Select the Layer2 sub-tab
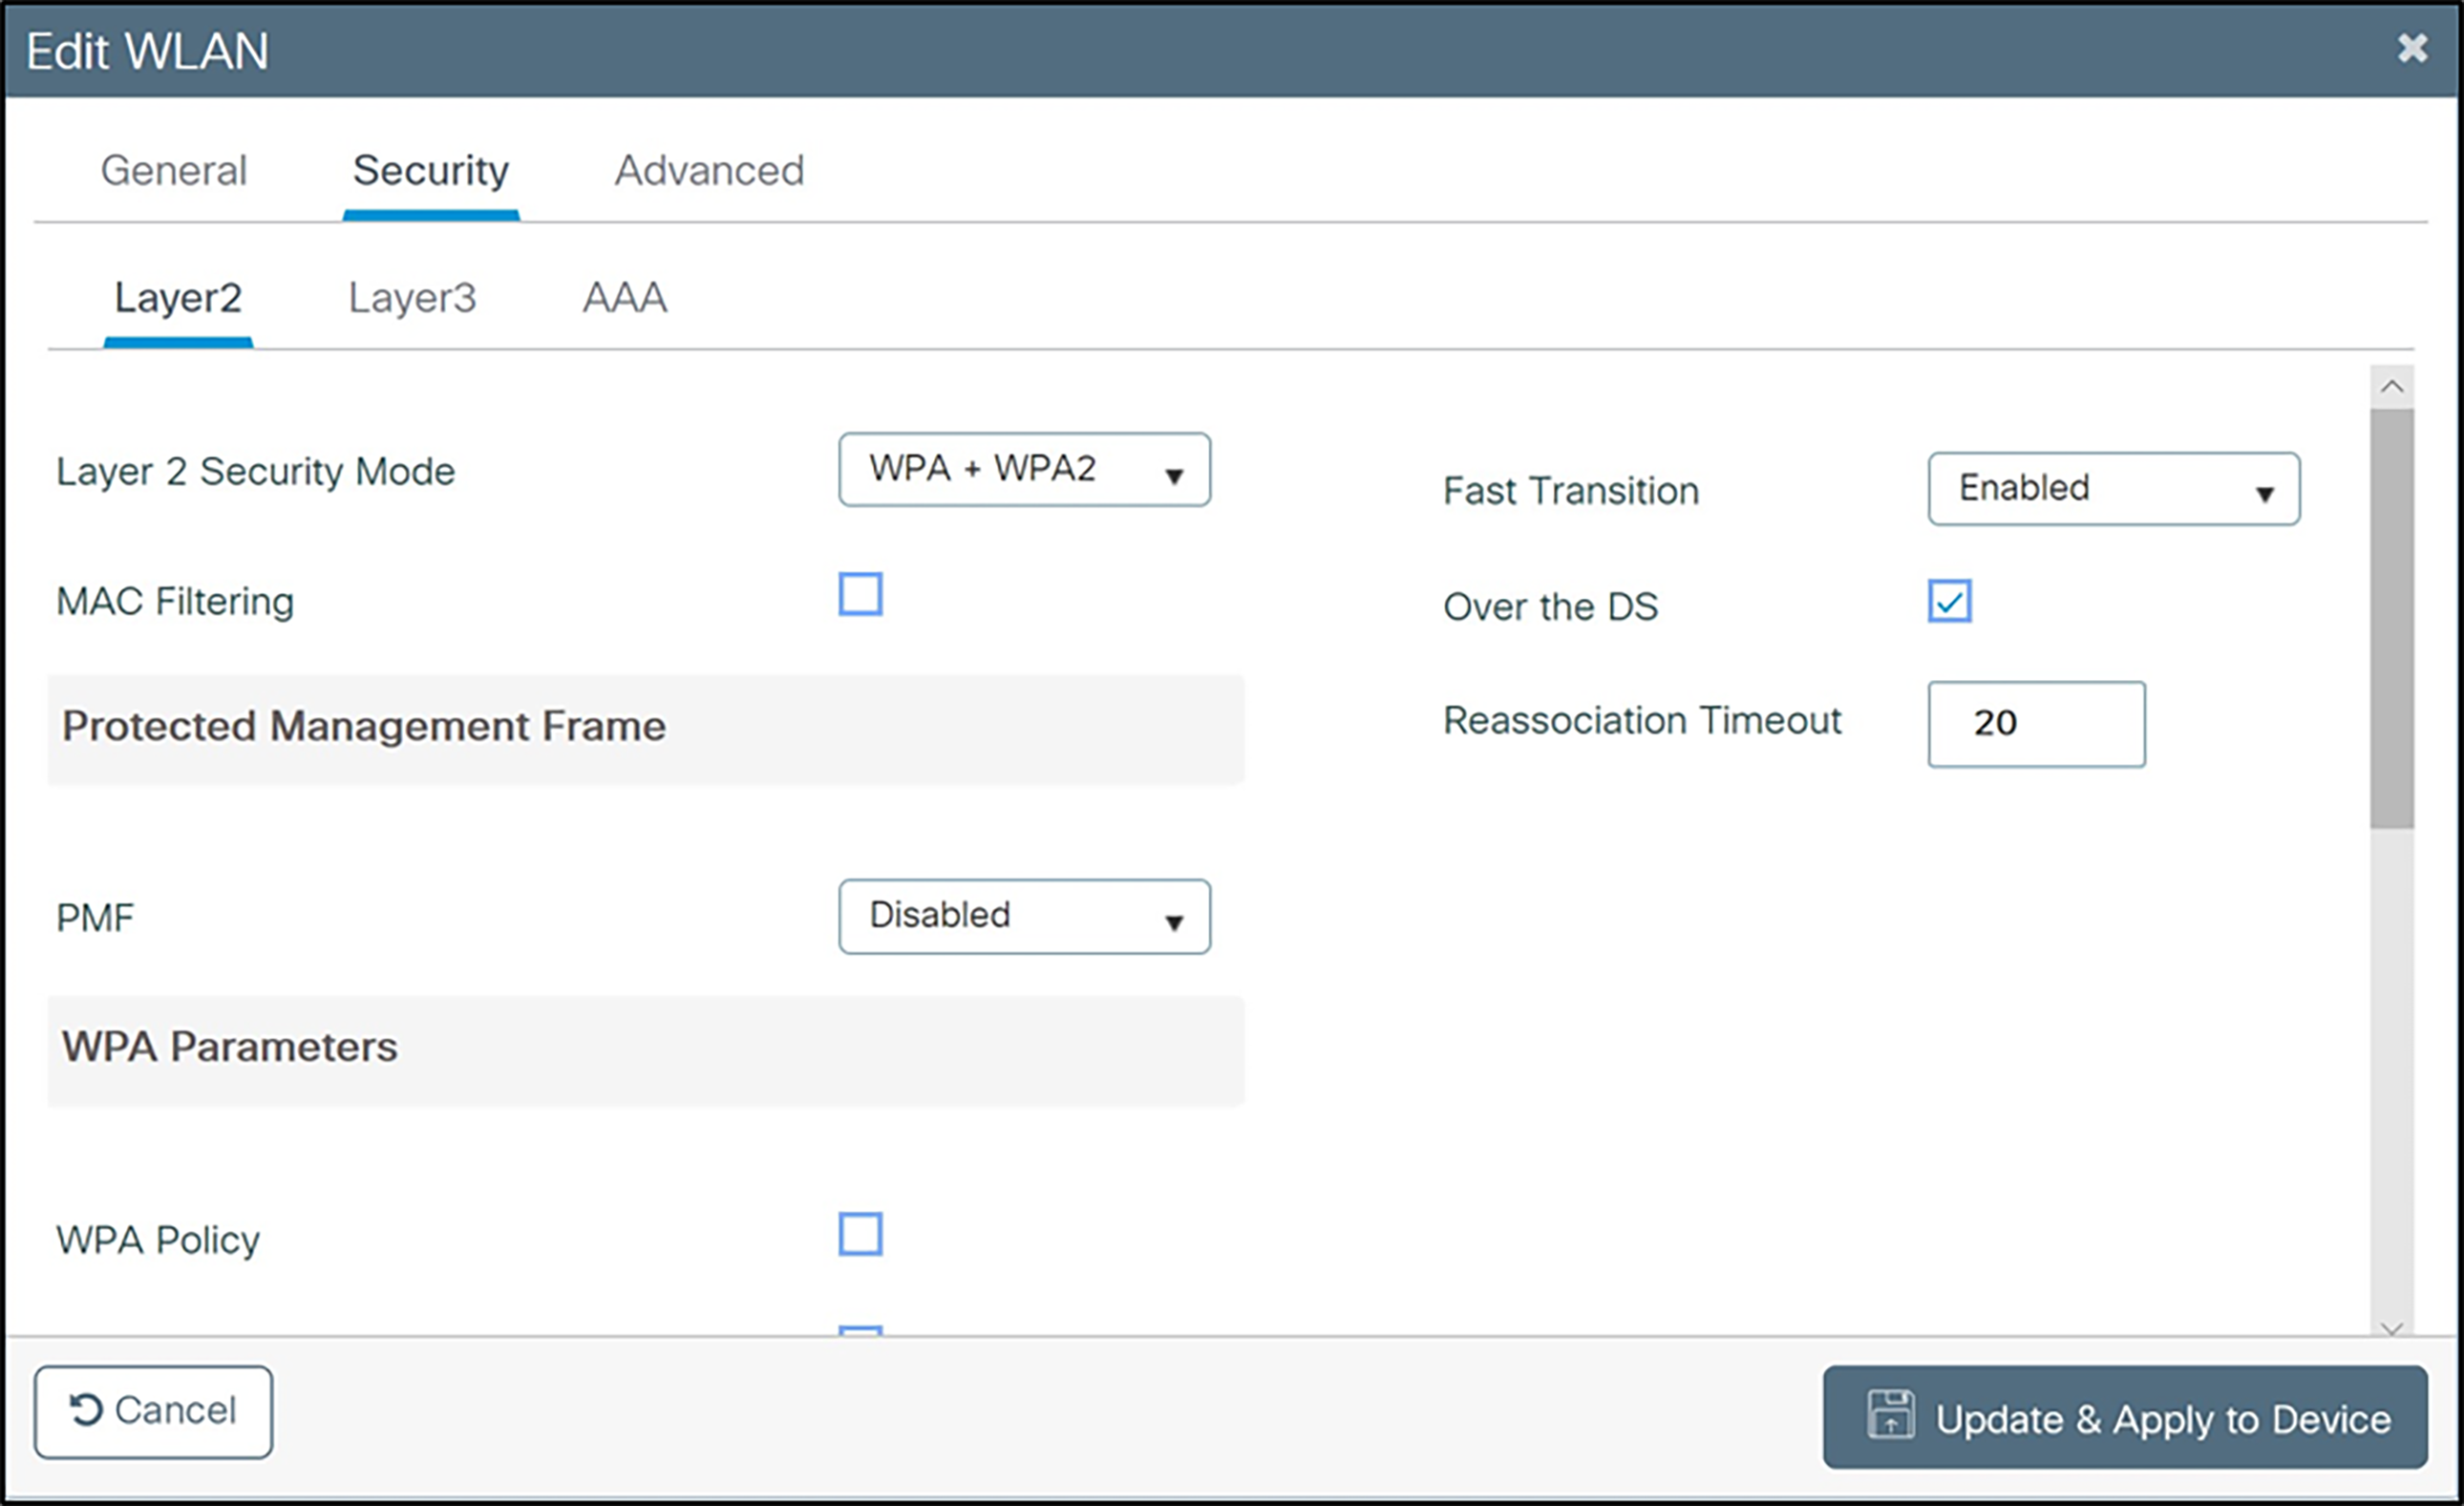 point(178,298)
